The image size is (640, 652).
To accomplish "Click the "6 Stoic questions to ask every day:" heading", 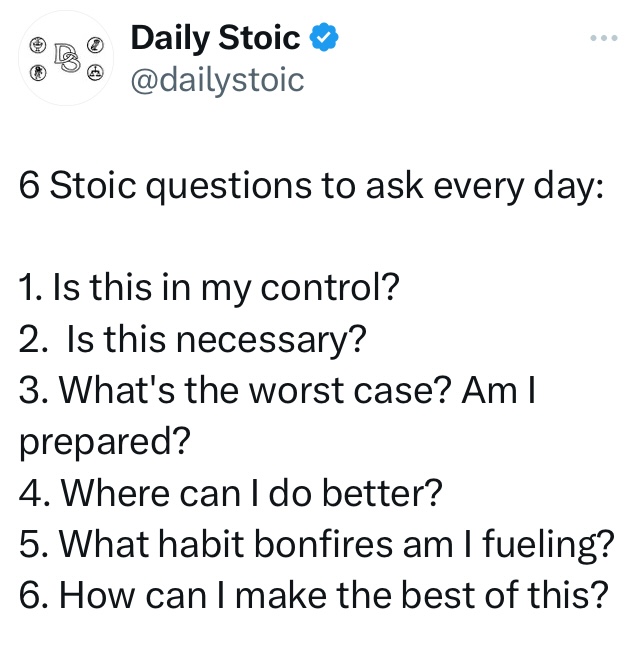I will 311,185.
